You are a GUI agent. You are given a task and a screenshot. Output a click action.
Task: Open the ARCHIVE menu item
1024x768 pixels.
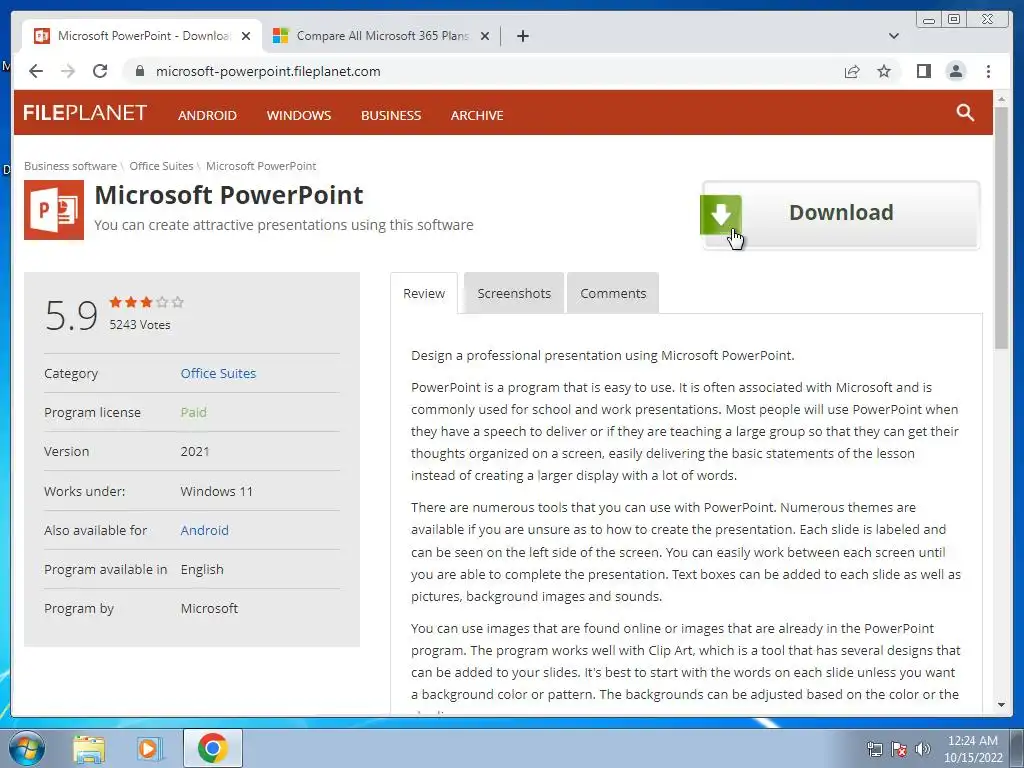477,116
